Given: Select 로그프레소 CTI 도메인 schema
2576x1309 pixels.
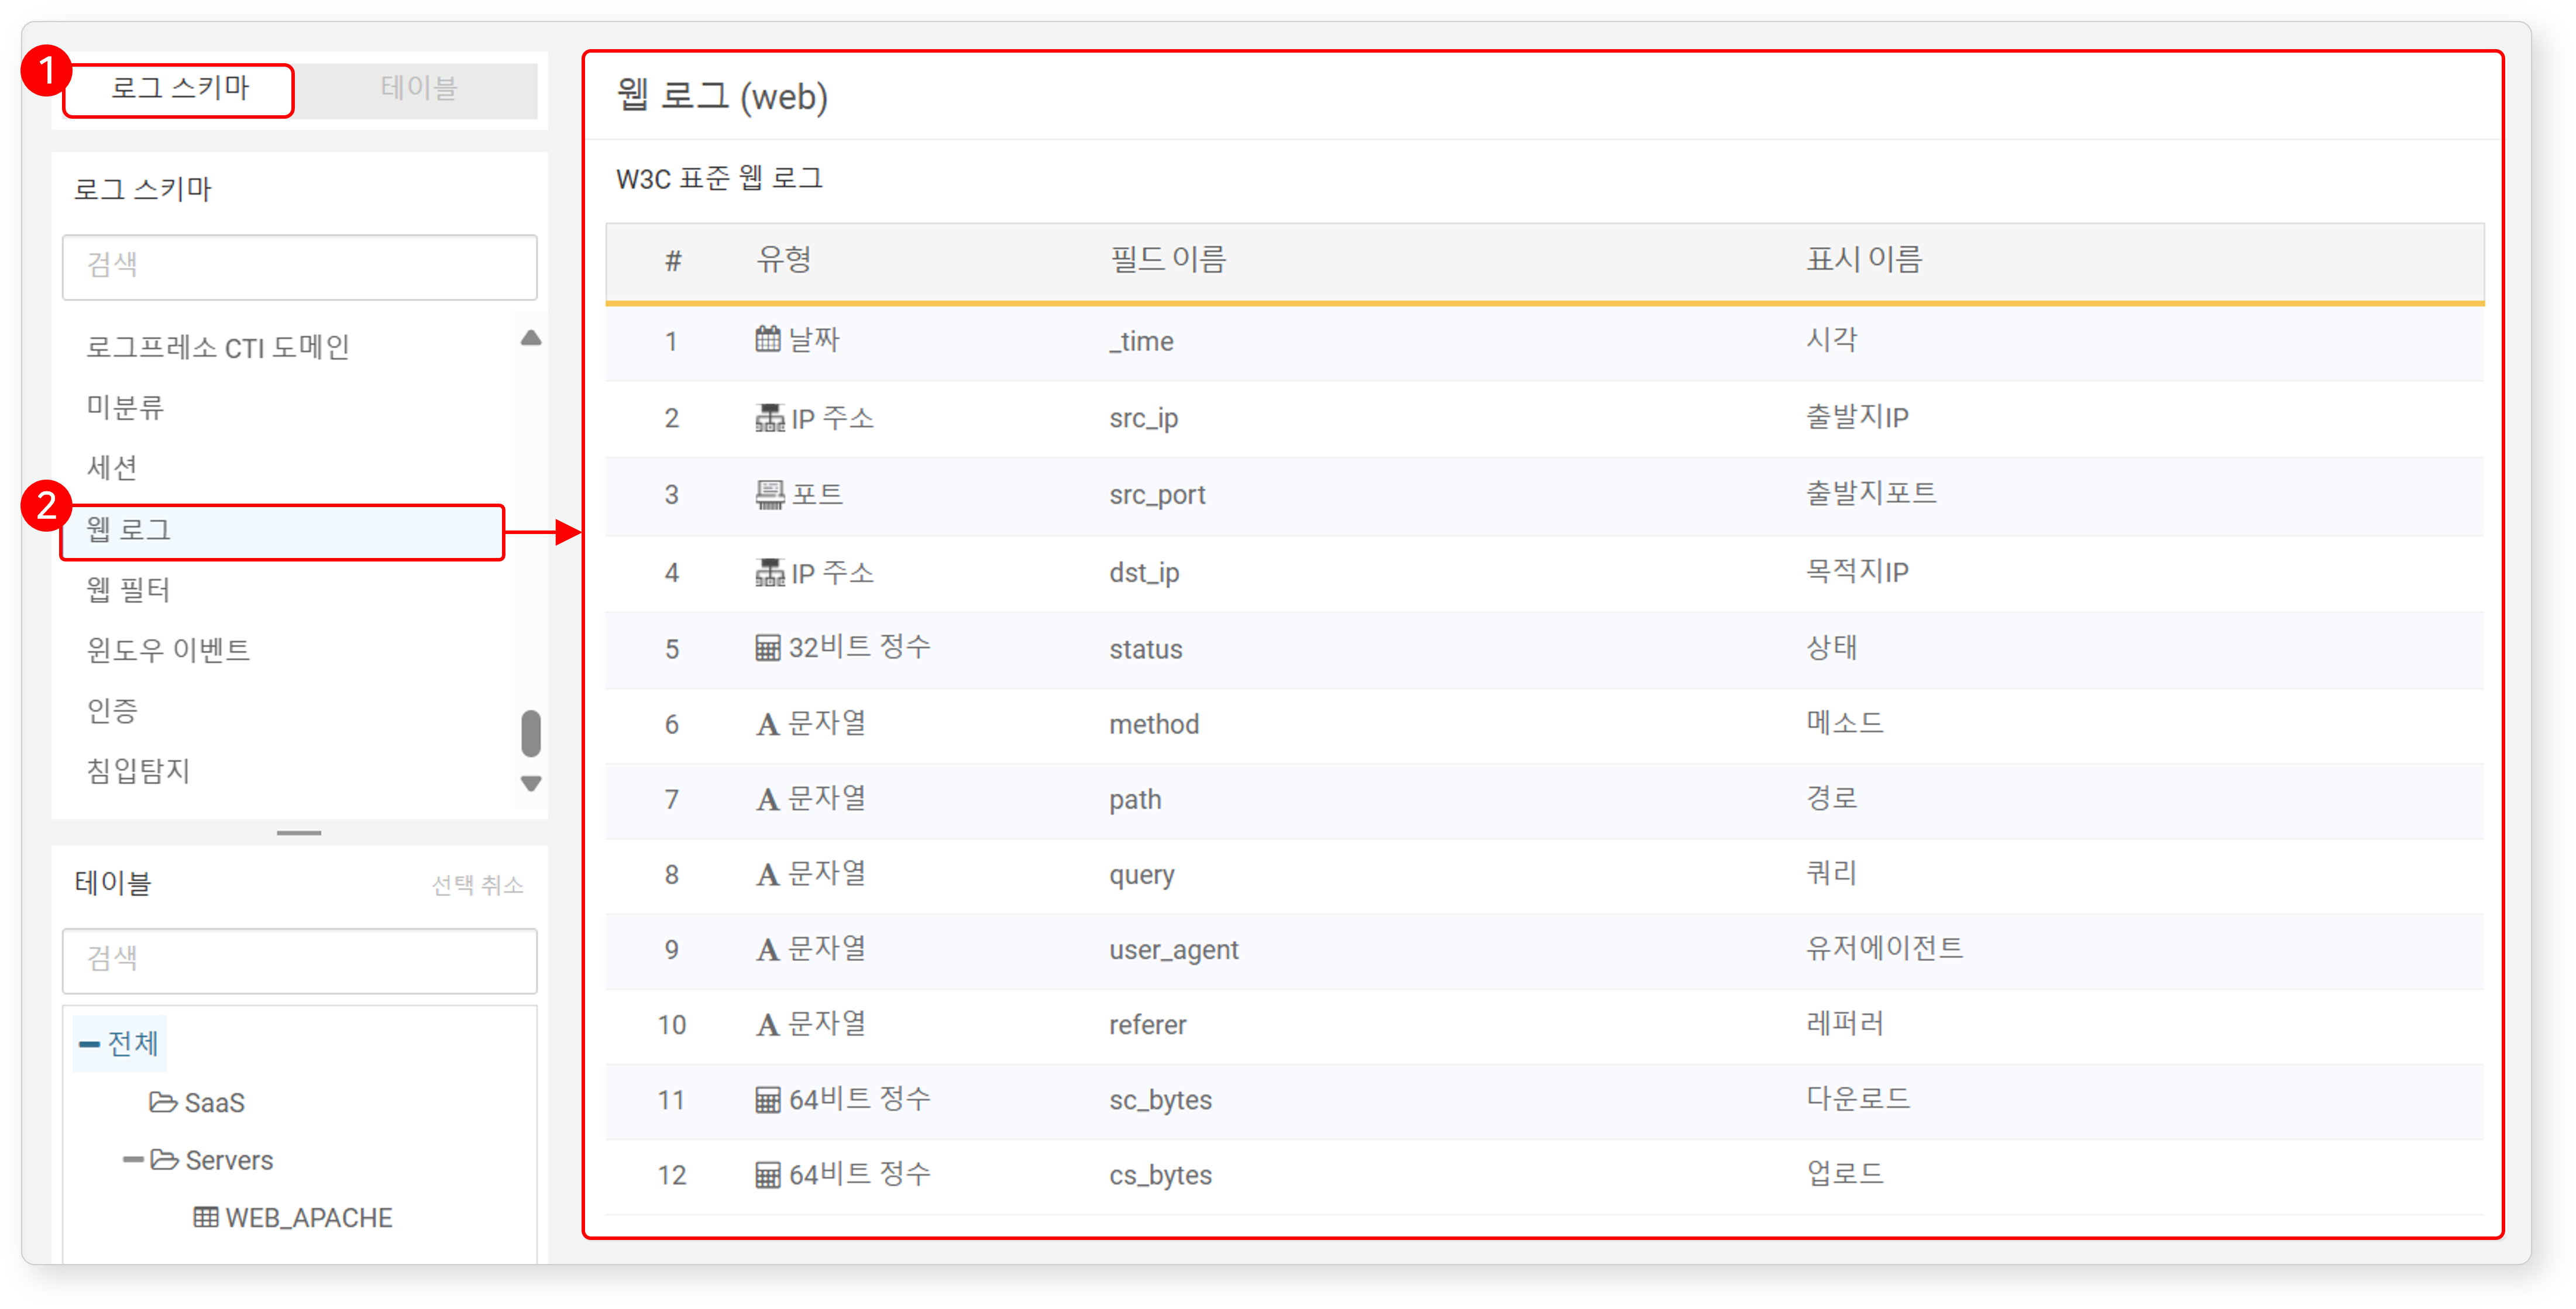Looking at the screenshot, I should click(x=217, y=347).
